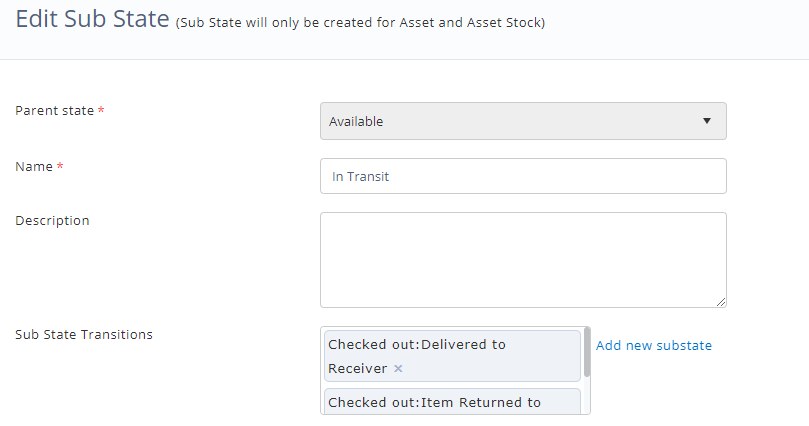Click the Asset and Asset Stock note text
Image resolution: width=809 pixels, height=426 pixels.
[360, 23]
